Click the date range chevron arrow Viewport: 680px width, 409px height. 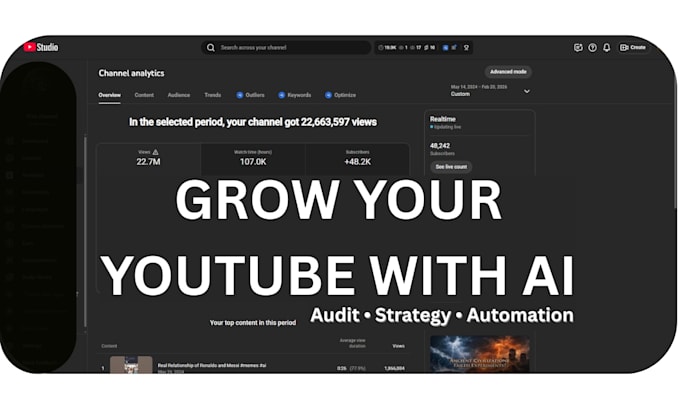[527, 91]
